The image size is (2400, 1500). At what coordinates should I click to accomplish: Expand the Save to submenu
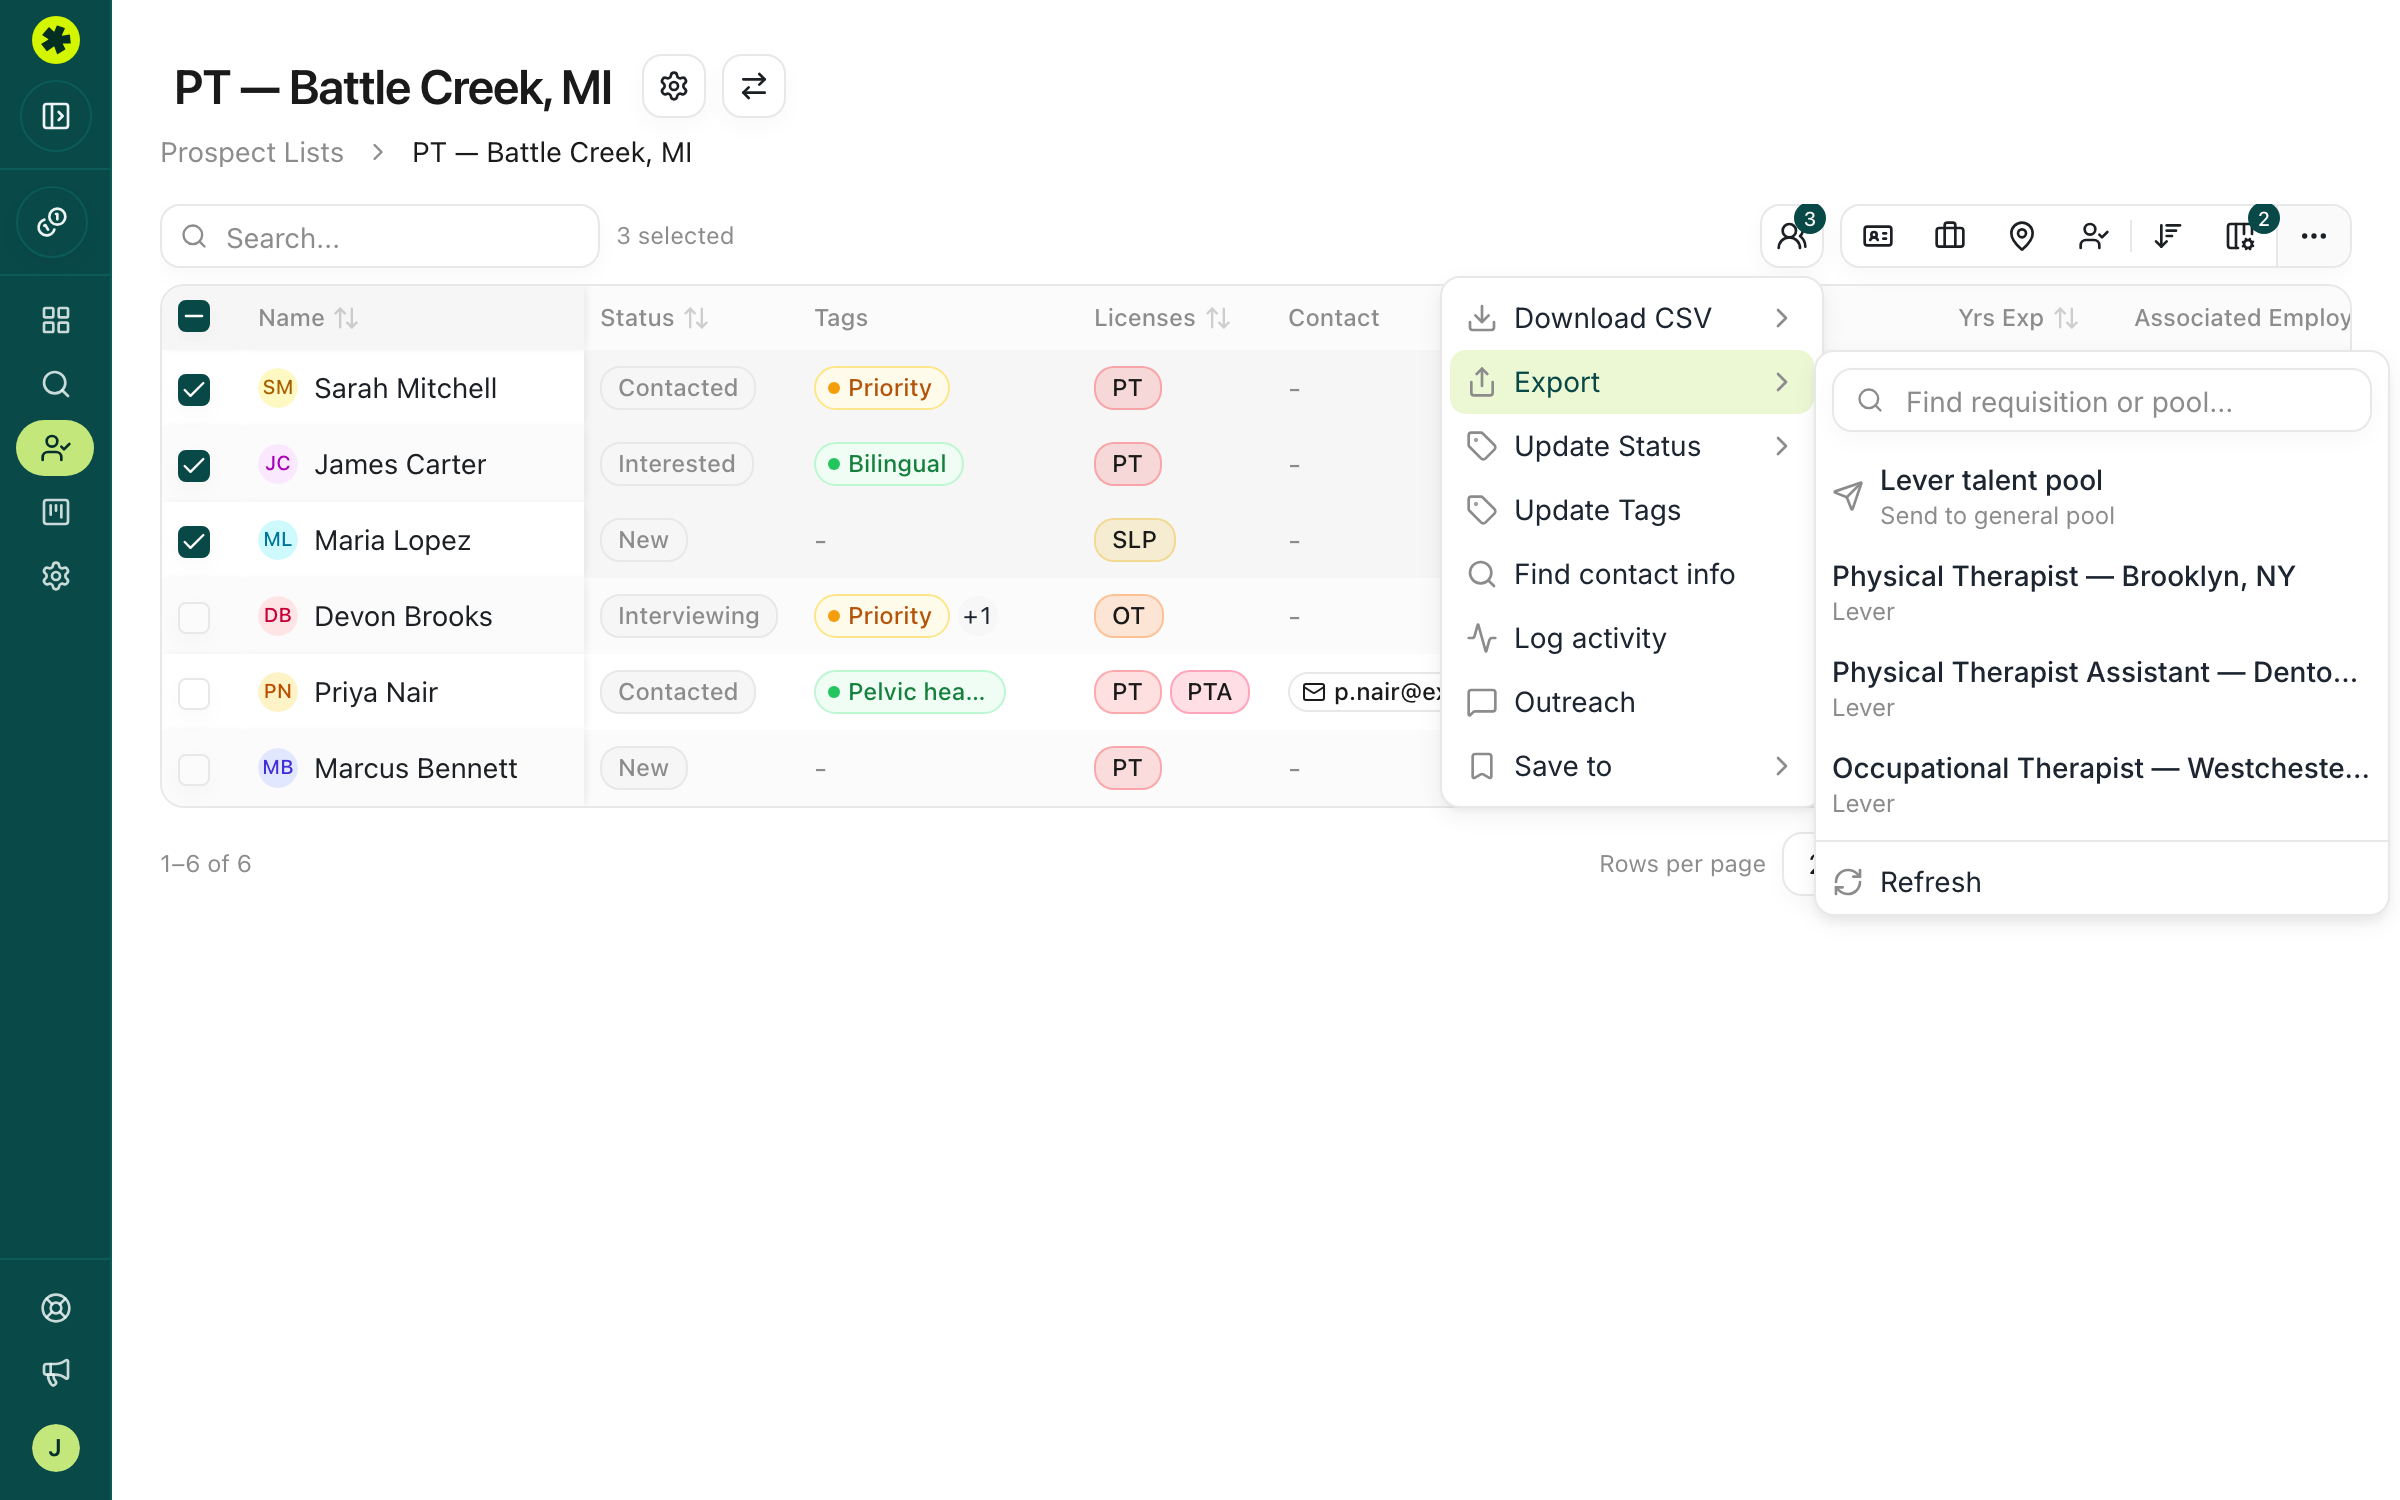[1631, 766]
